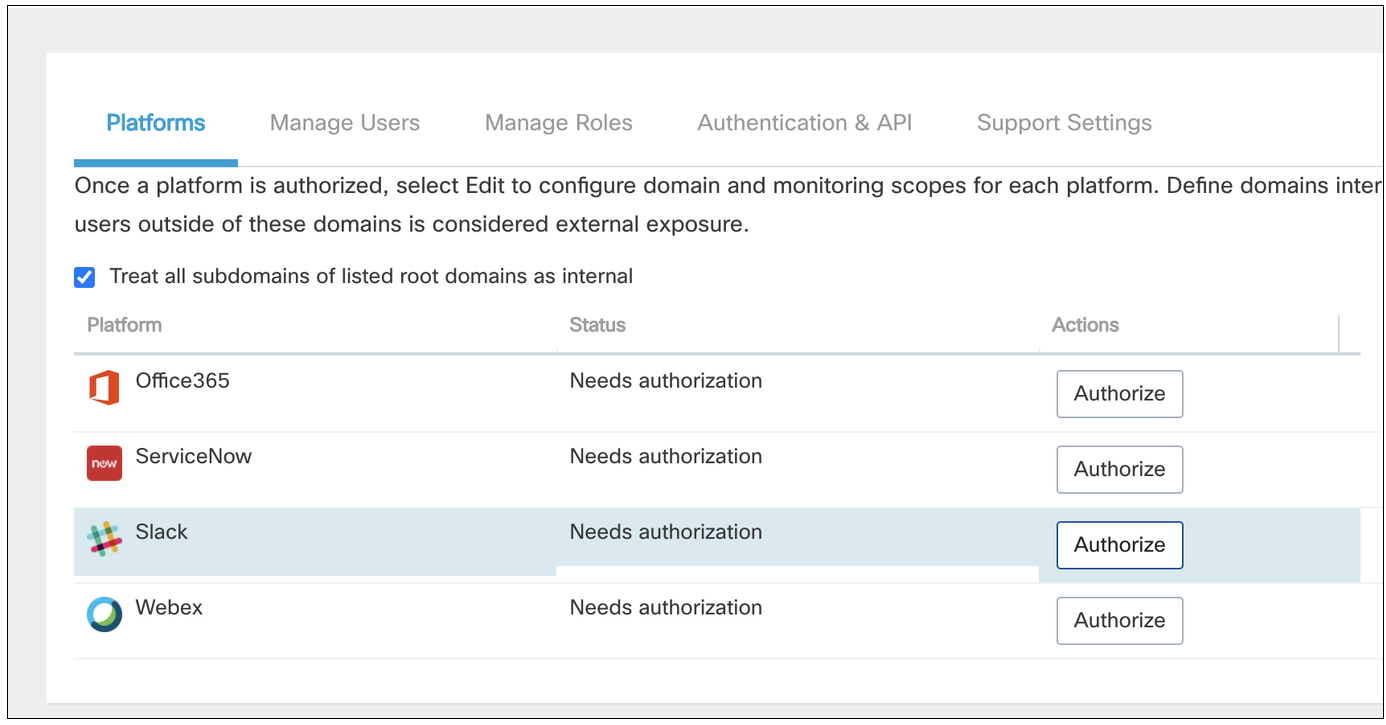
Task: Click the Platform column header
Action: point(125,325)
